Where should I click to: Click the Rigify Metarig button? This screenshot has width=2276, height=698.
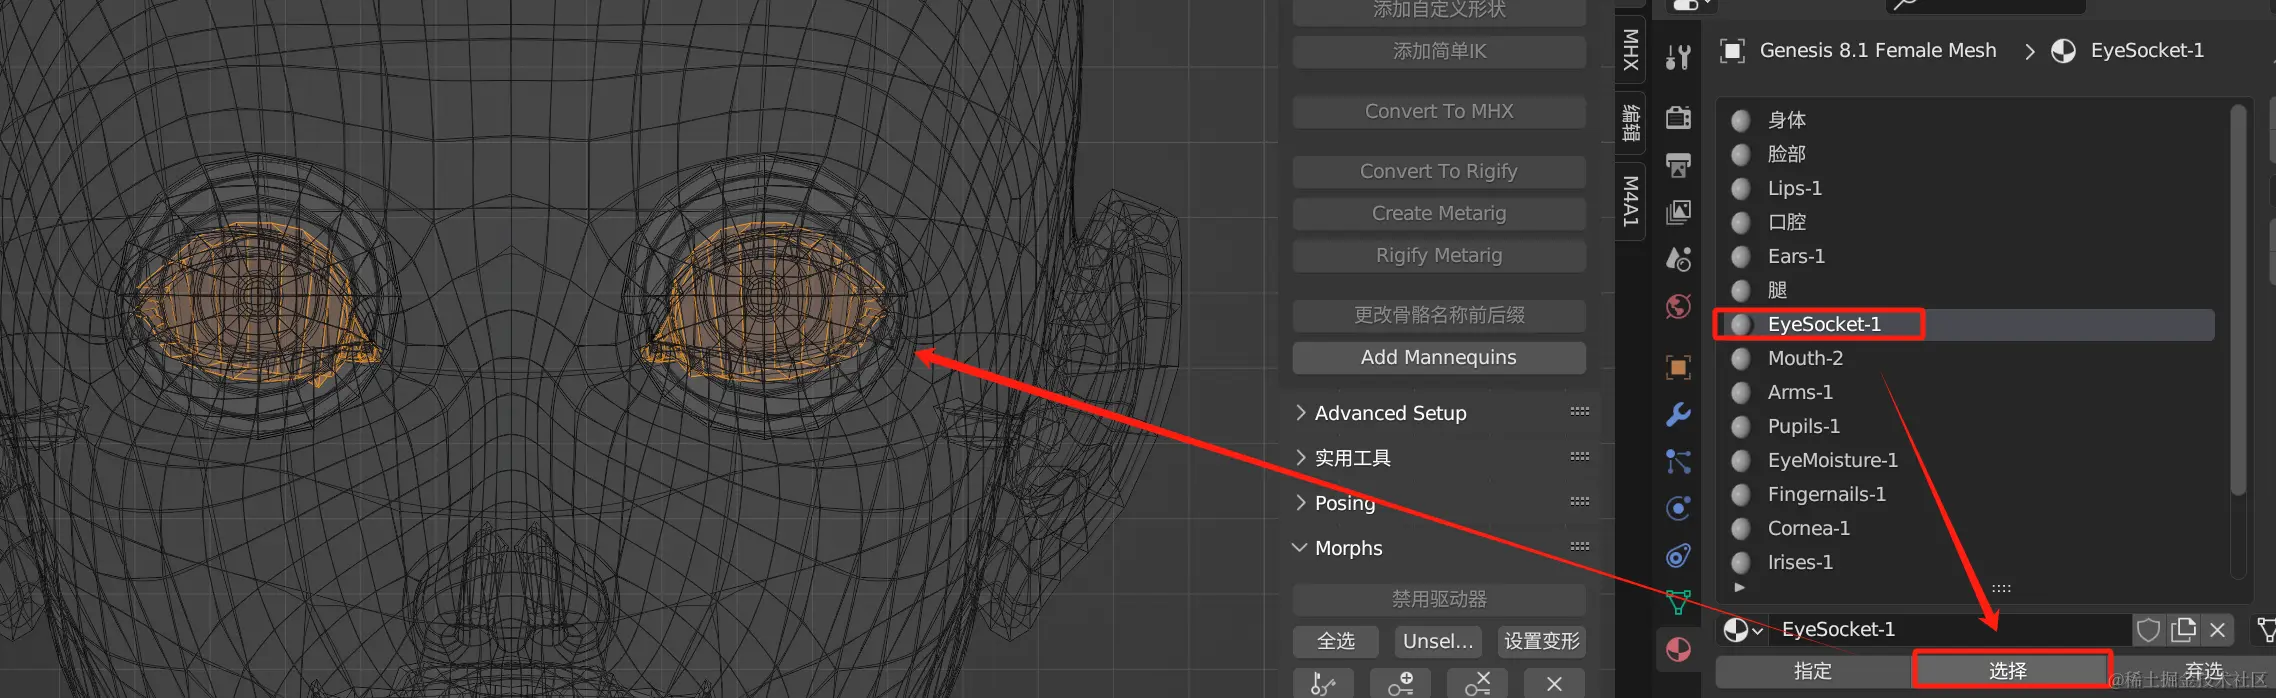pos(1439,255)
